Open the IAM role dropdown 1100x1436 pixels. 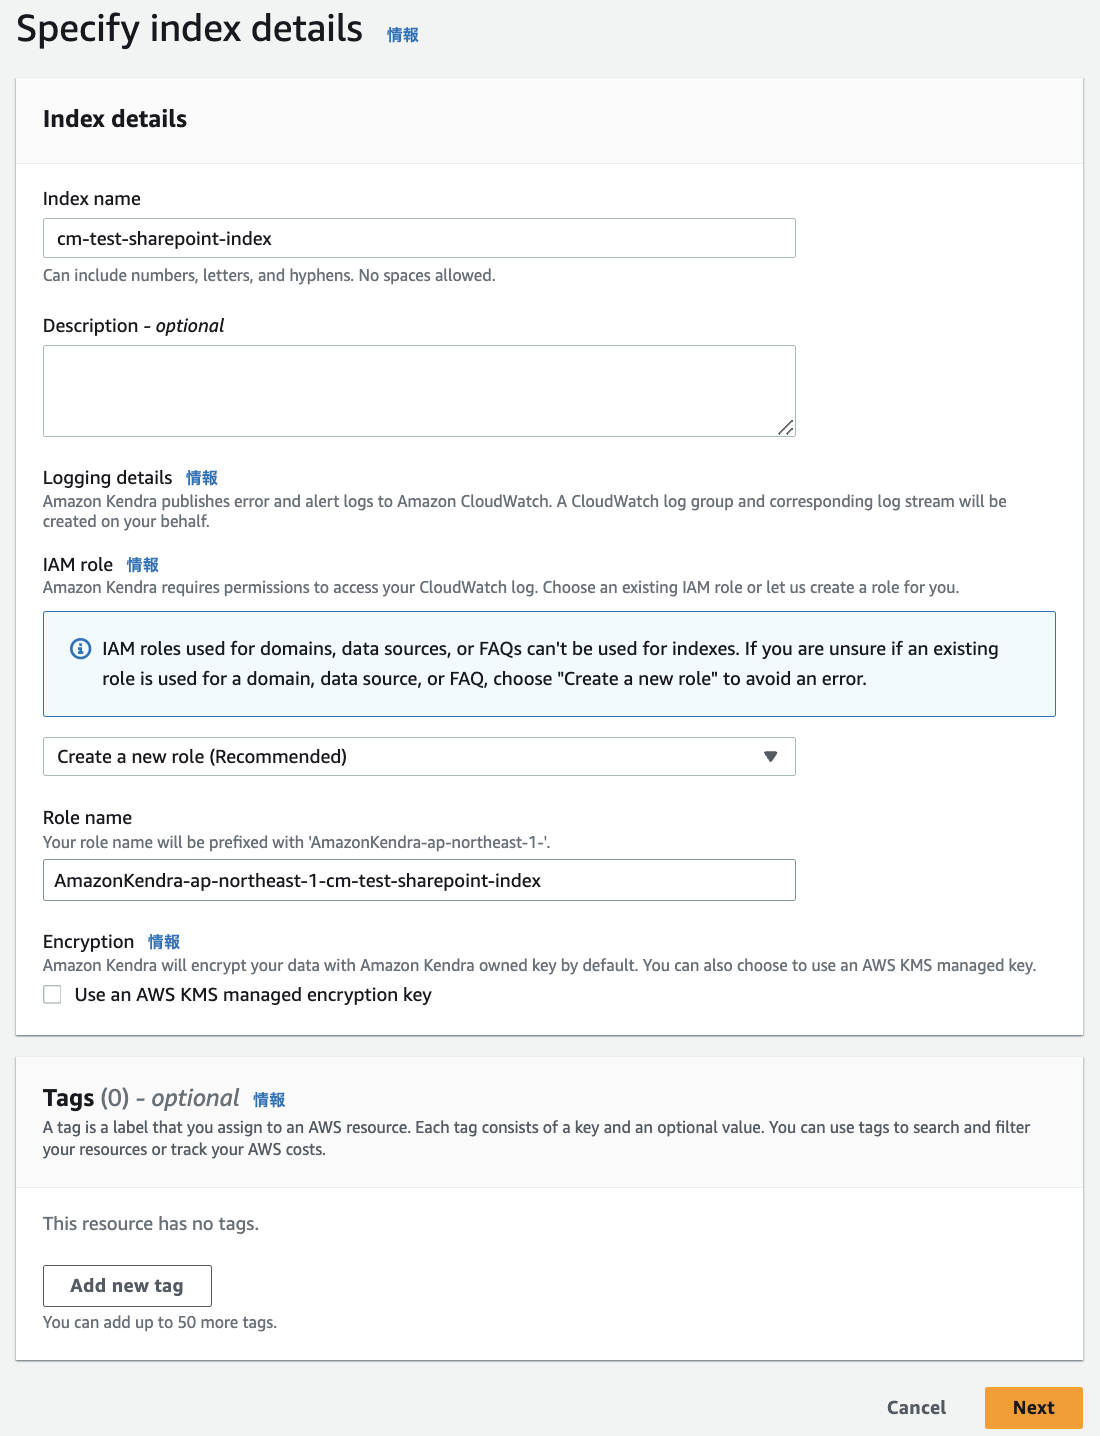click(418, 757)
